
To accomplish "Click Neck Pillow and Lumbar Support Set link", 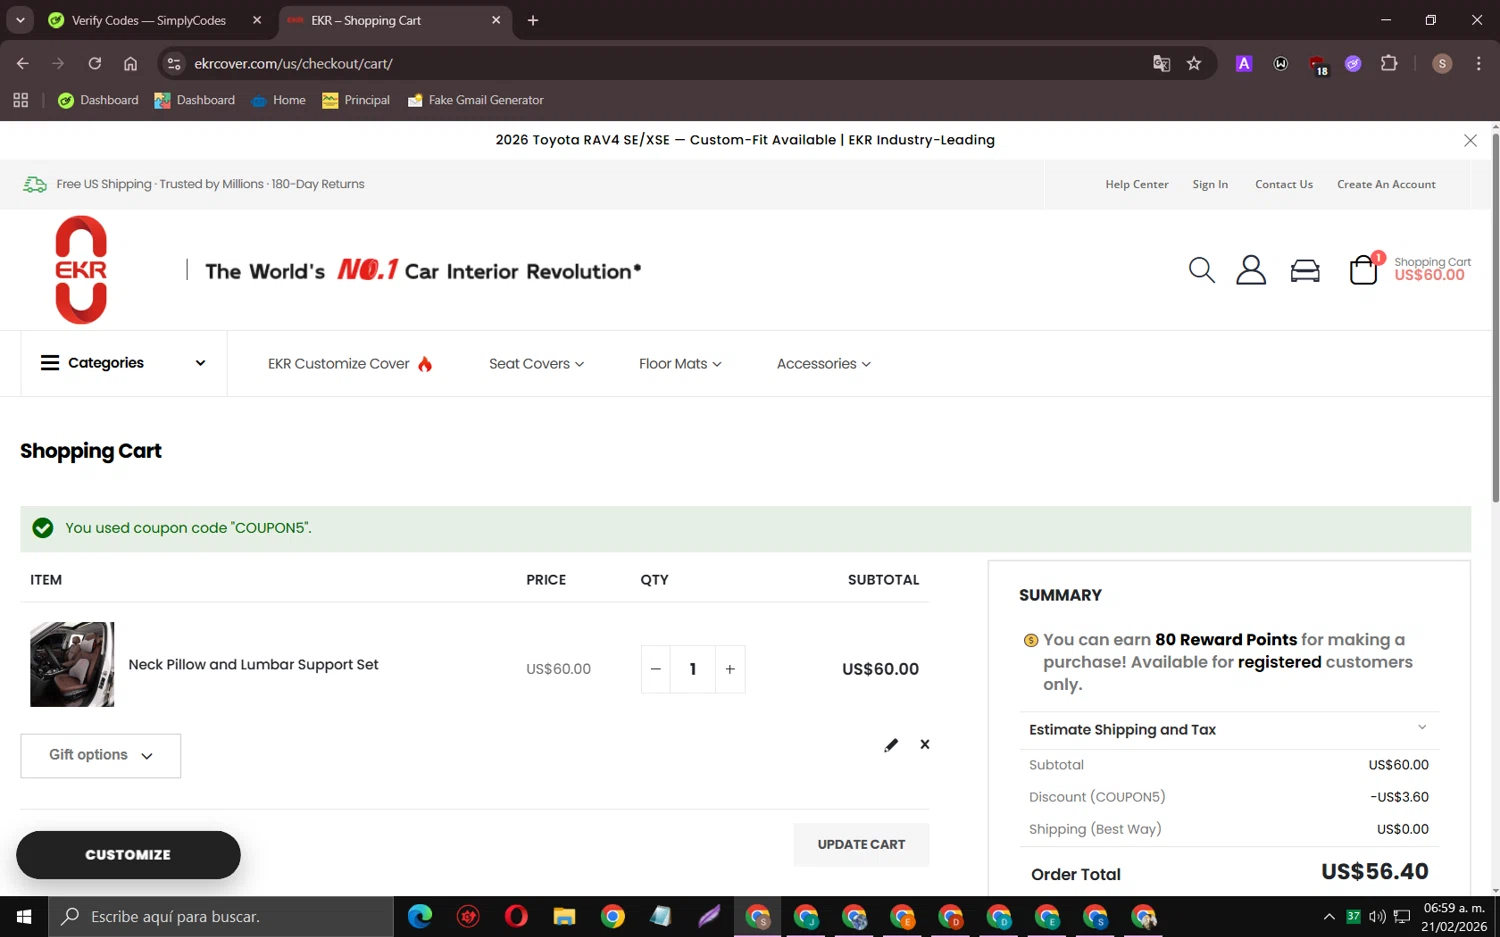I will tap(253, 665).
